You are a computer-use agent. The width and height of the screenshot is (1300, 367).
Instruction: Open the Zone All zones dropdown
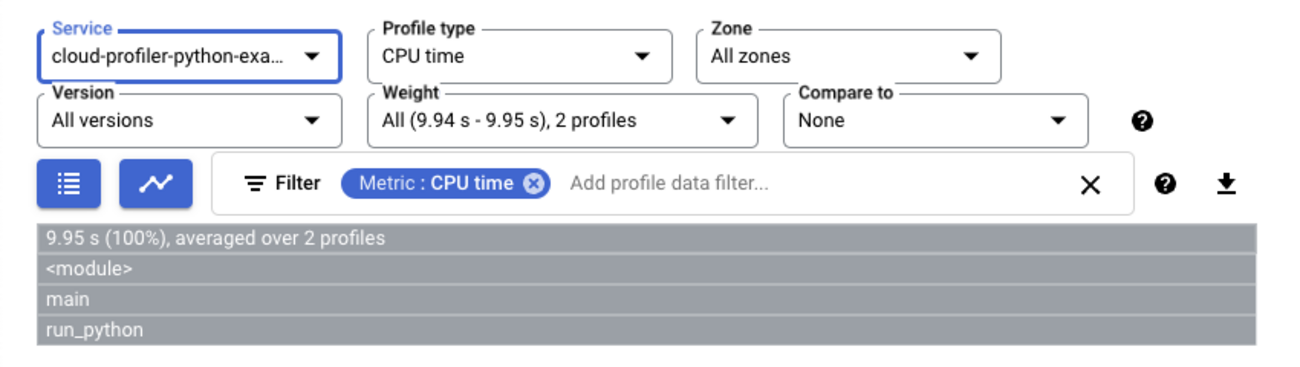(848, 56)
